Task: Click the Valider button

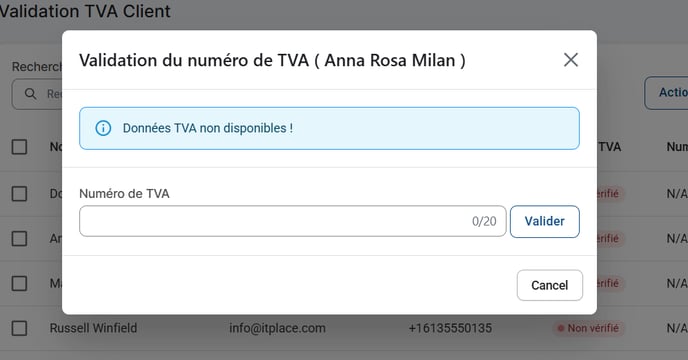Action: point(545,221)
